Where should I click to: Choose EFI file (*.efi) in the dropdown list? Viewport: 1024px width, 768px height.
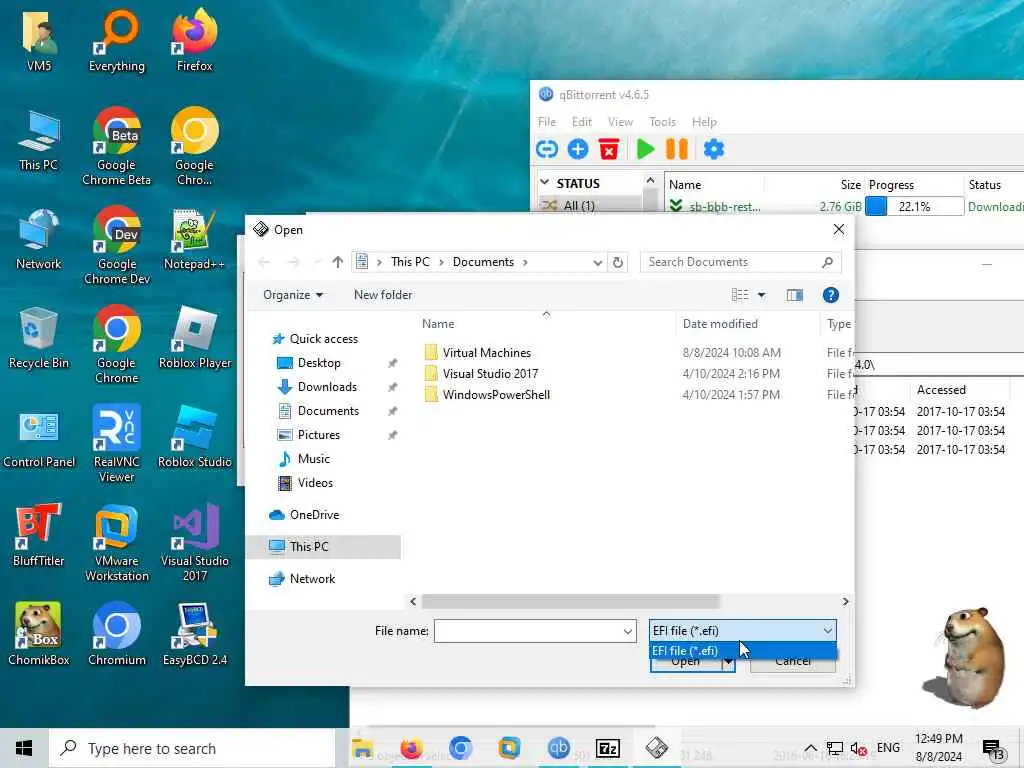coord(743,650)
